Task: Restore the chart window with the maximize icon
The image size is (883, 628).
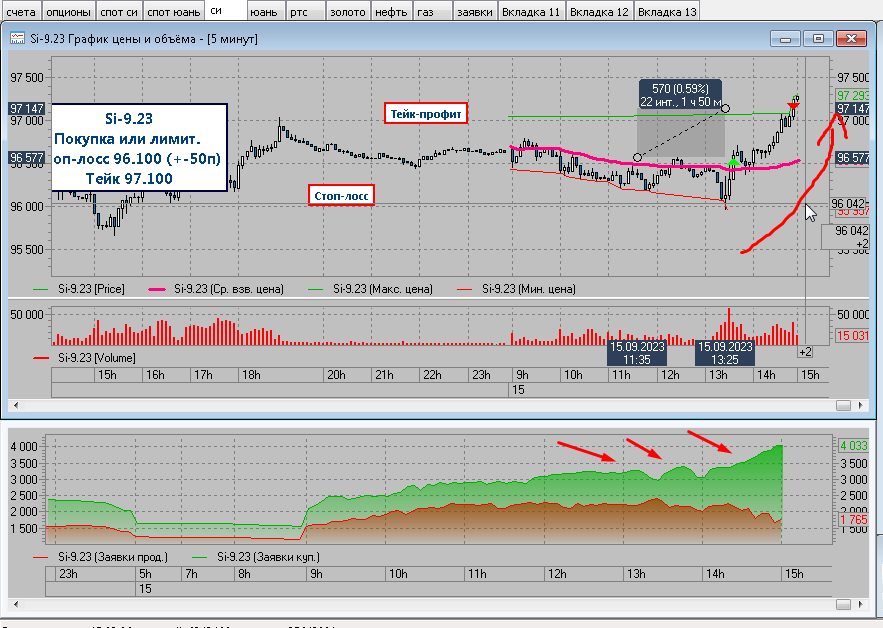Action: [818, 38]
